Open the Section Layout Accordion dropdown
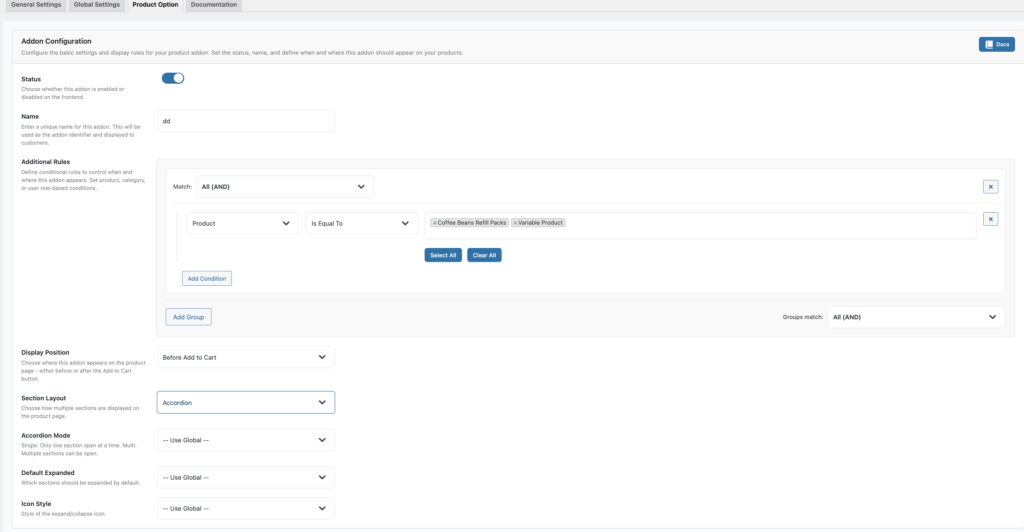Viewport: 1024px width, 532px height. pyautogui.click(x=246, y=402)
